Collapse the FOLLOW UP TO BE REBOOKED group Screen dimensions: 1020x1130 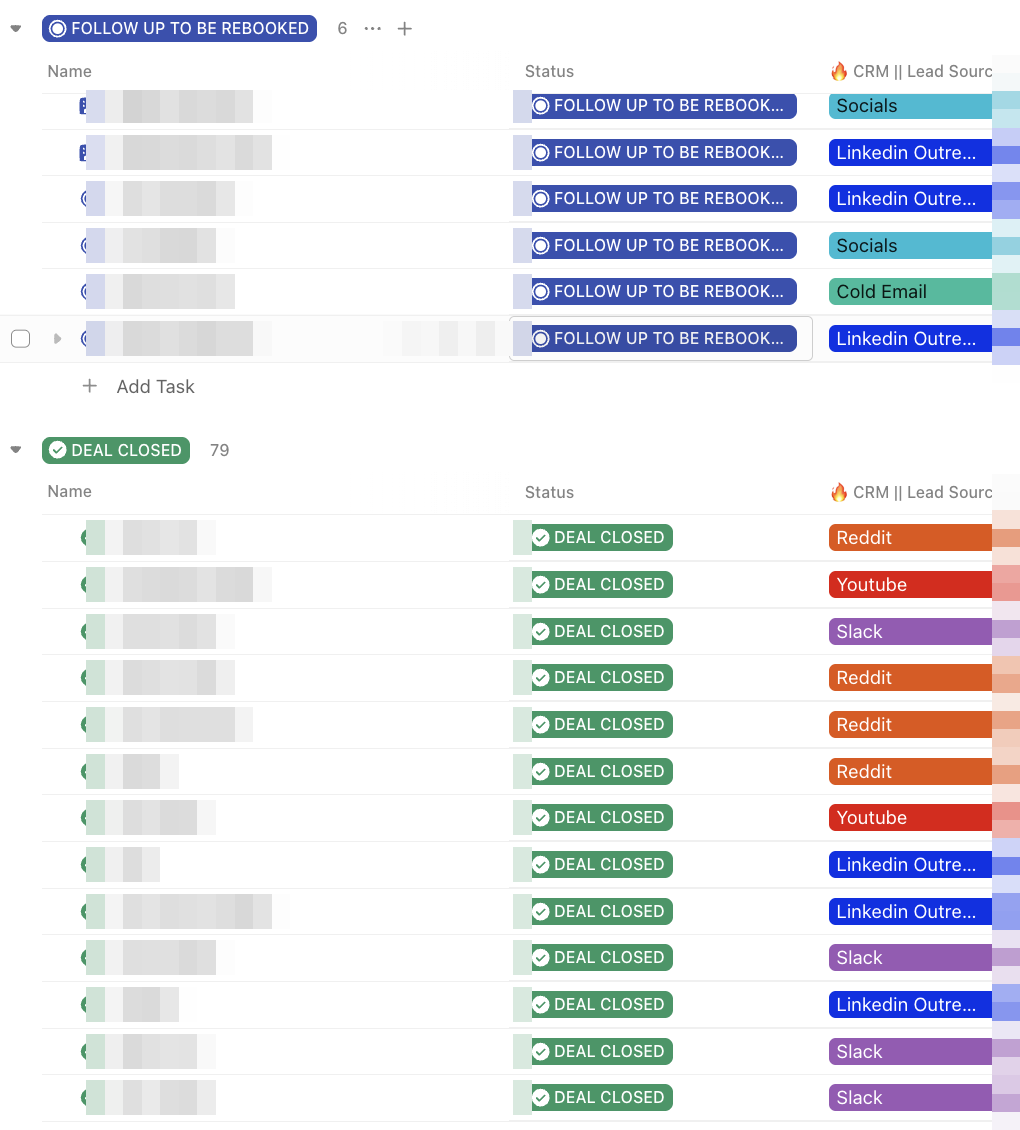click(16, 29)
